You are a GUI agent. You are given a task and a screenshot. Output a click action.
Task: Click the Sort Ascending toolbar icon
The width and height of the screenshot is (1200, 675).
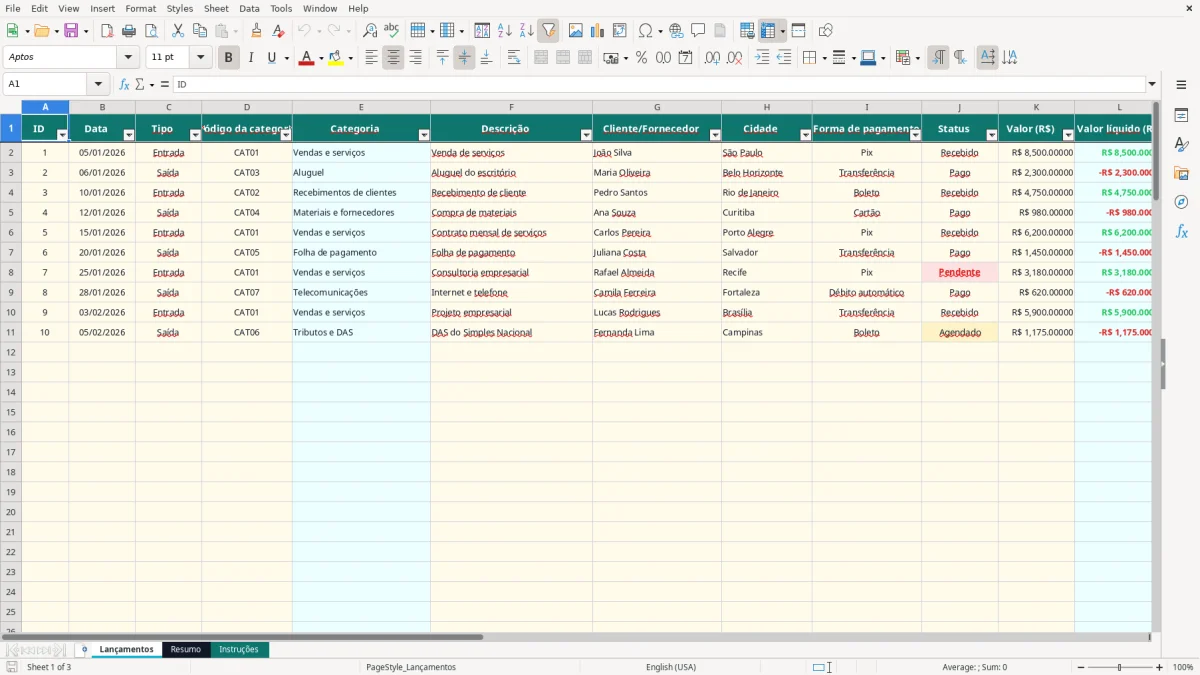[505, 31]
